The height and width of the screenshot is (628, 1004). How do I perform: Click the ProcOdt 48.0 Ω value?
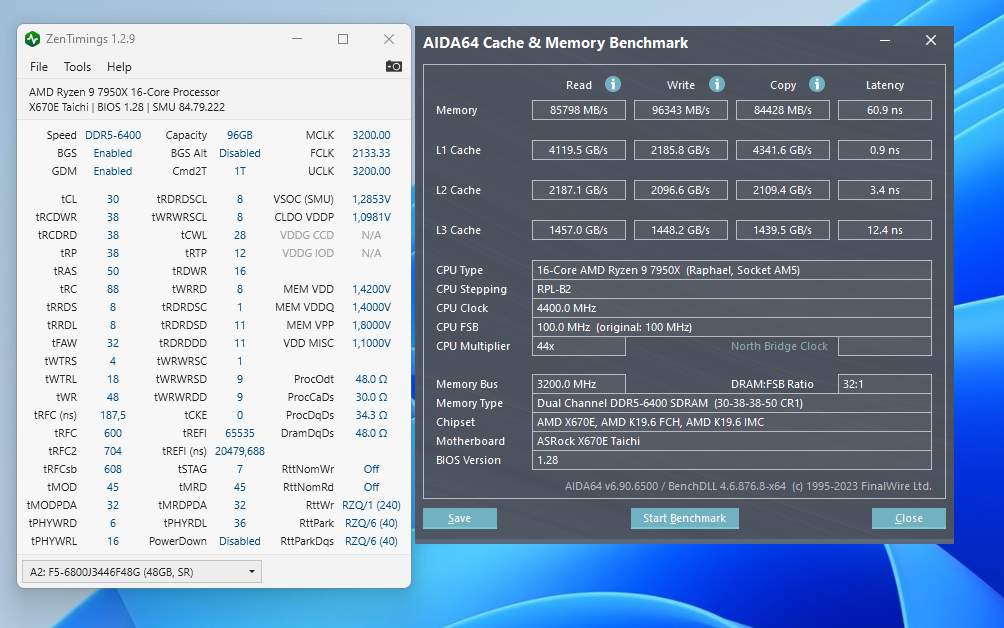click(x=371, y=379)
